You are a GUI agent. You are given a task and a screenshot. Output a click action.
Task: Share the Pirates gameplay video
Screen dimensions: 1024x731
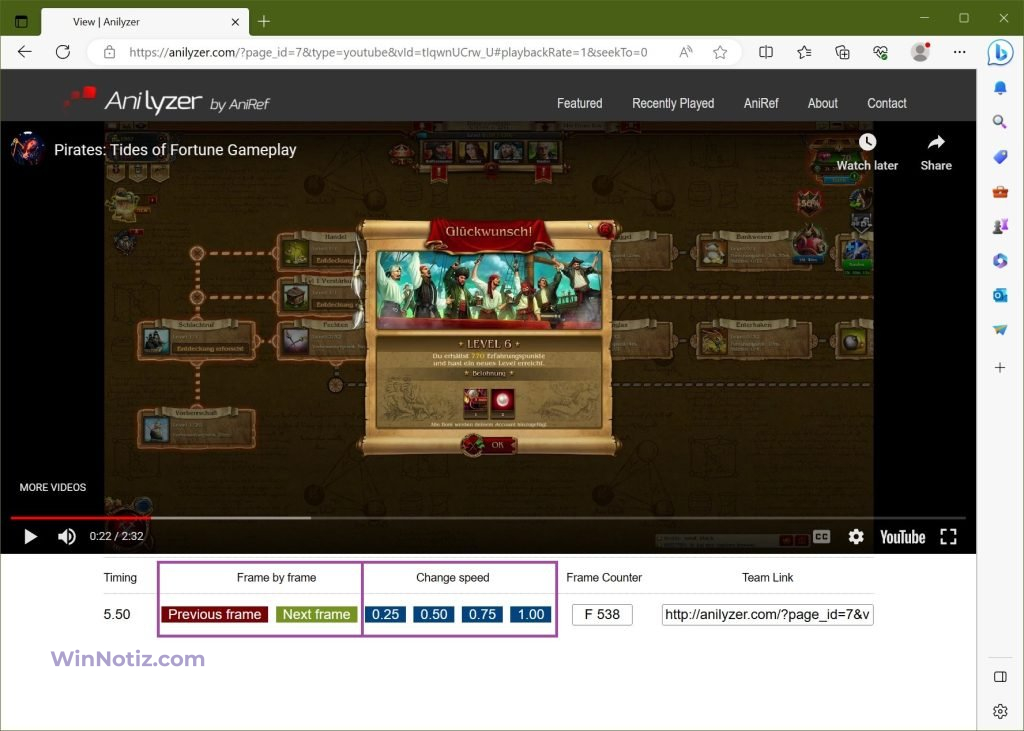click(935, 150)
